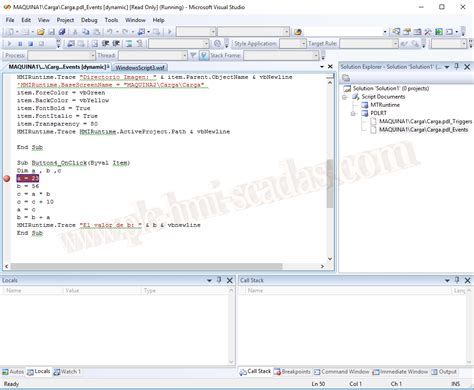
Task: Close the Locals panel
Action: 230,280
